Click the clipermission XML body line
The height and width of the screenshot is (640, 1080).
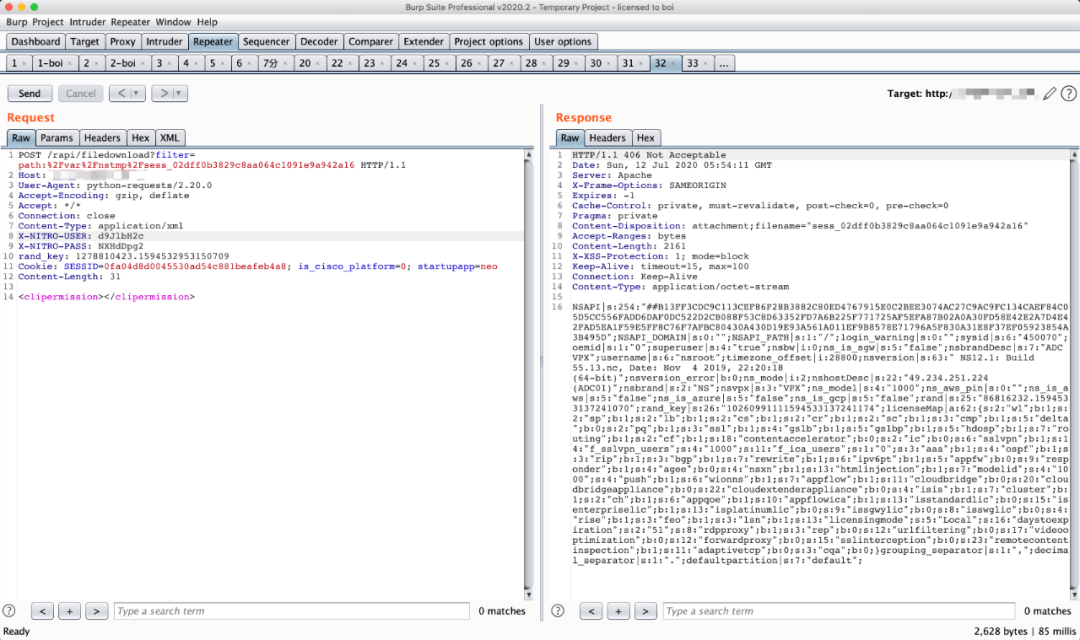(x=107, y=296)
